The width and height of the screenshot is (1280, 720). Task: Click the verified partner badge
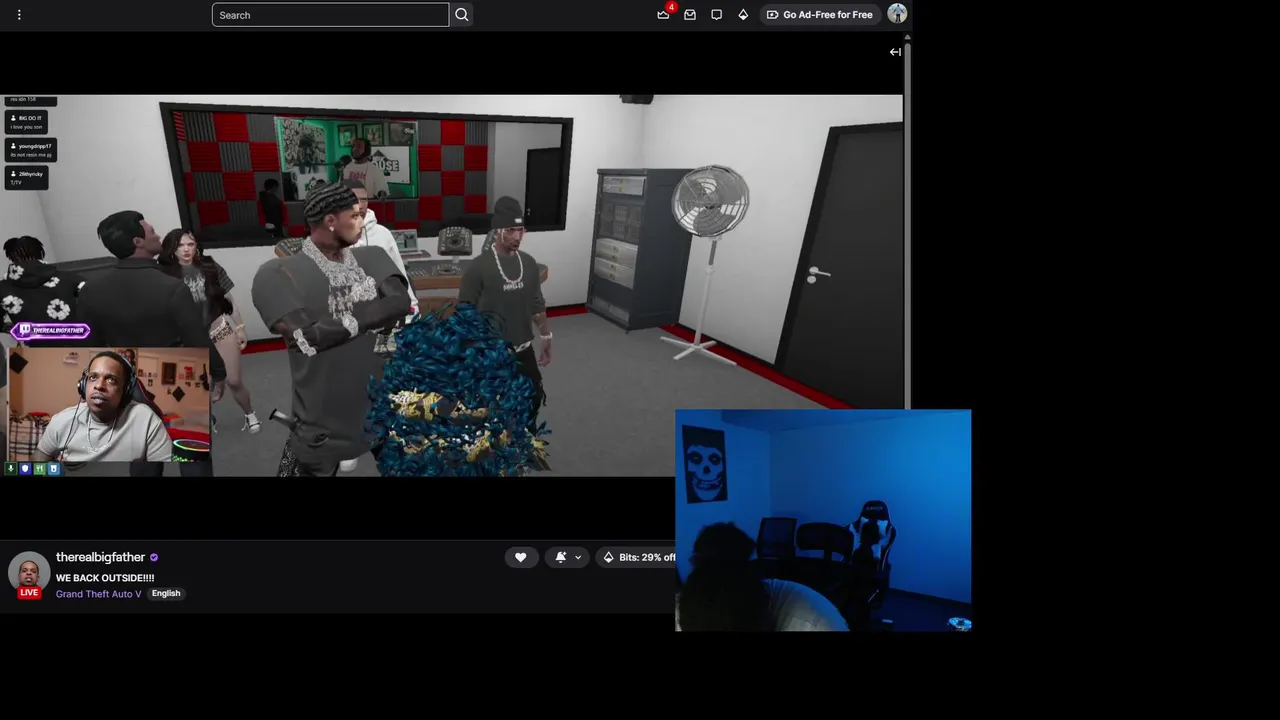click(x=154, y=558)
